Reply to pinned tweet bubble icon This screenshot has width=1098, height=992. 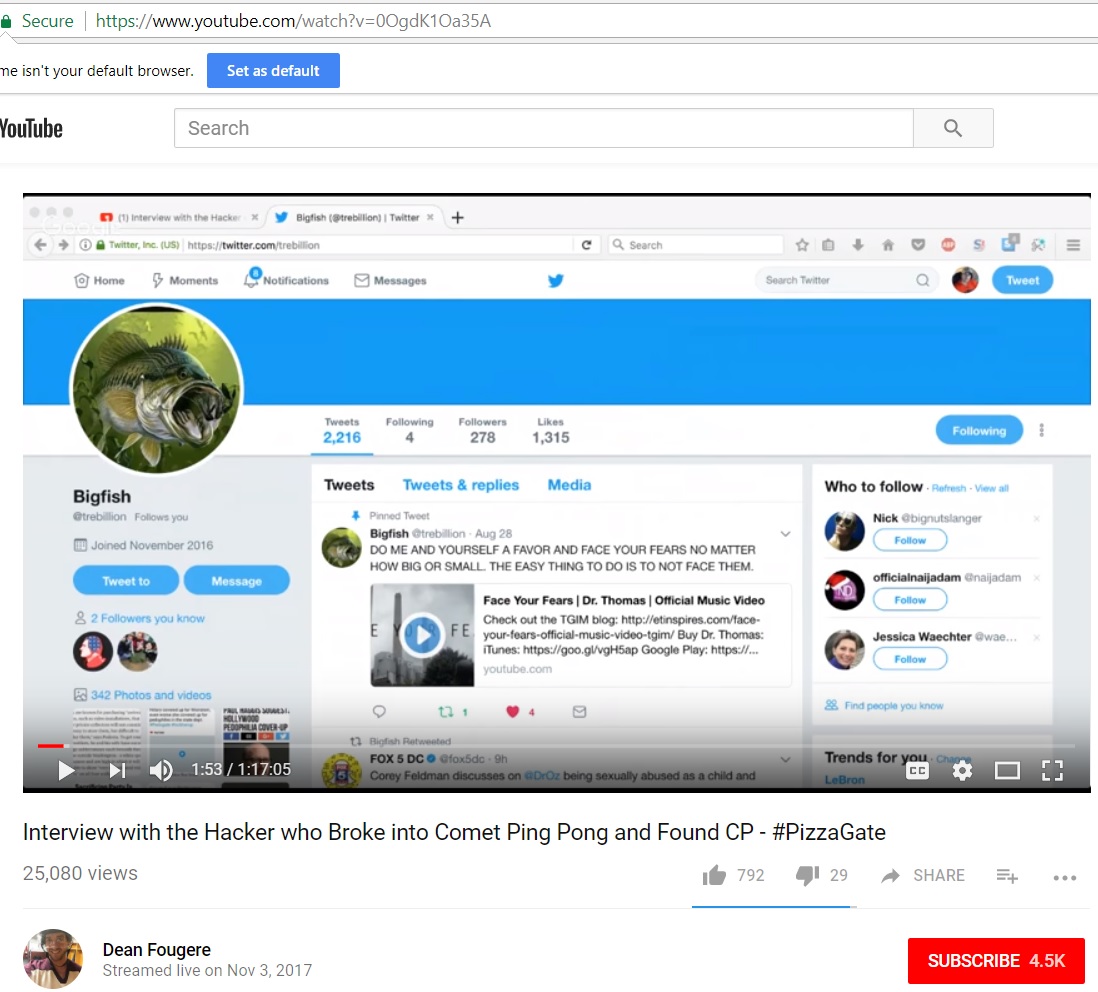click(x=379, y=712)
